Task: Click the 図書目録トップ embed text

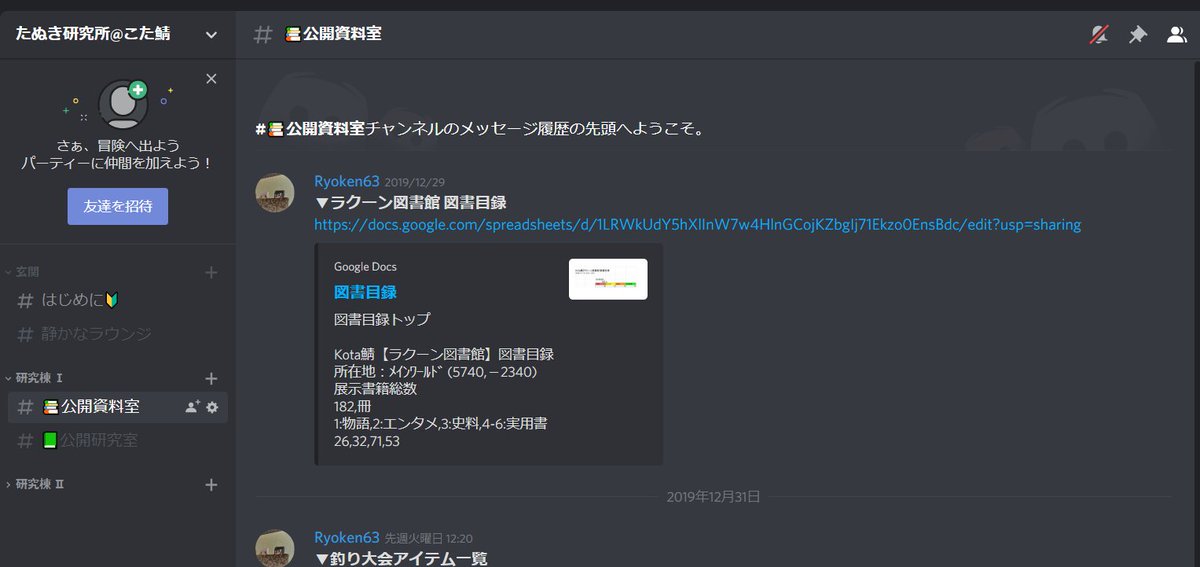Action: coord(382,320)
